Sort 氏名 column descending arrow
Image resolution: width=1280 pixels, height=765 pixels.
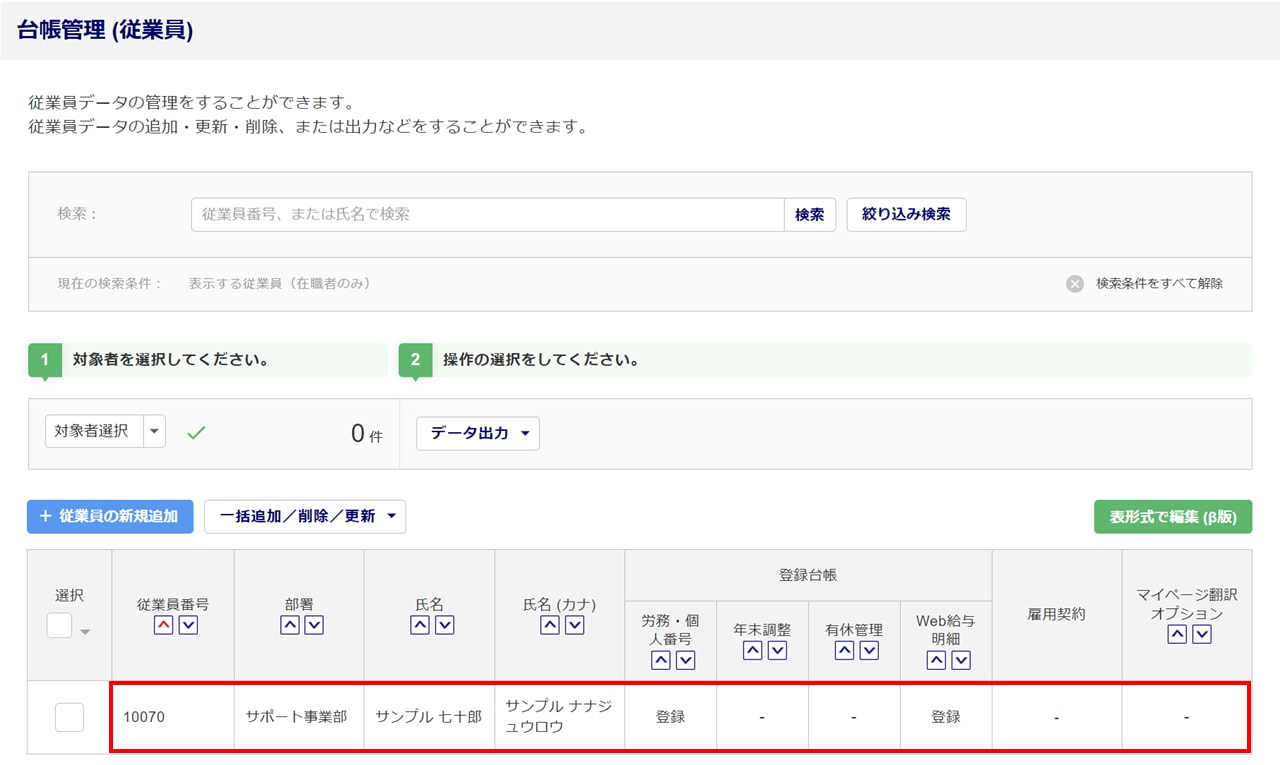pos(445,625)
